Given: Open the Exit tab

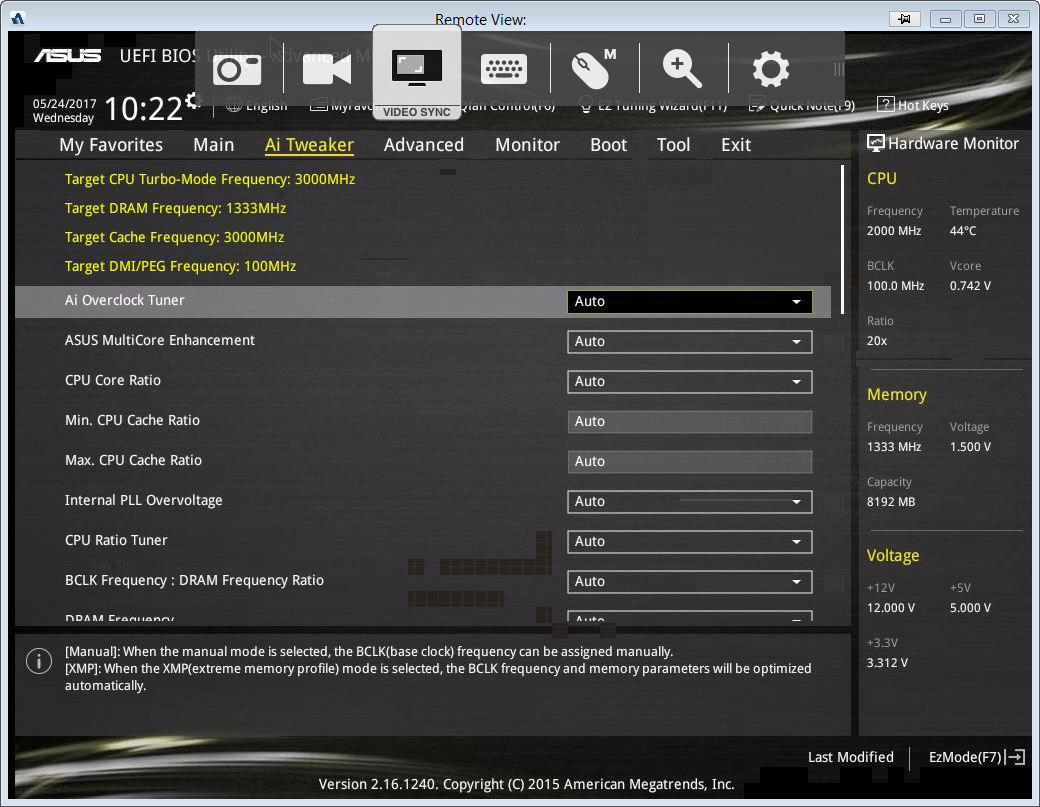Looking at the screenshot, I should 736,145.
